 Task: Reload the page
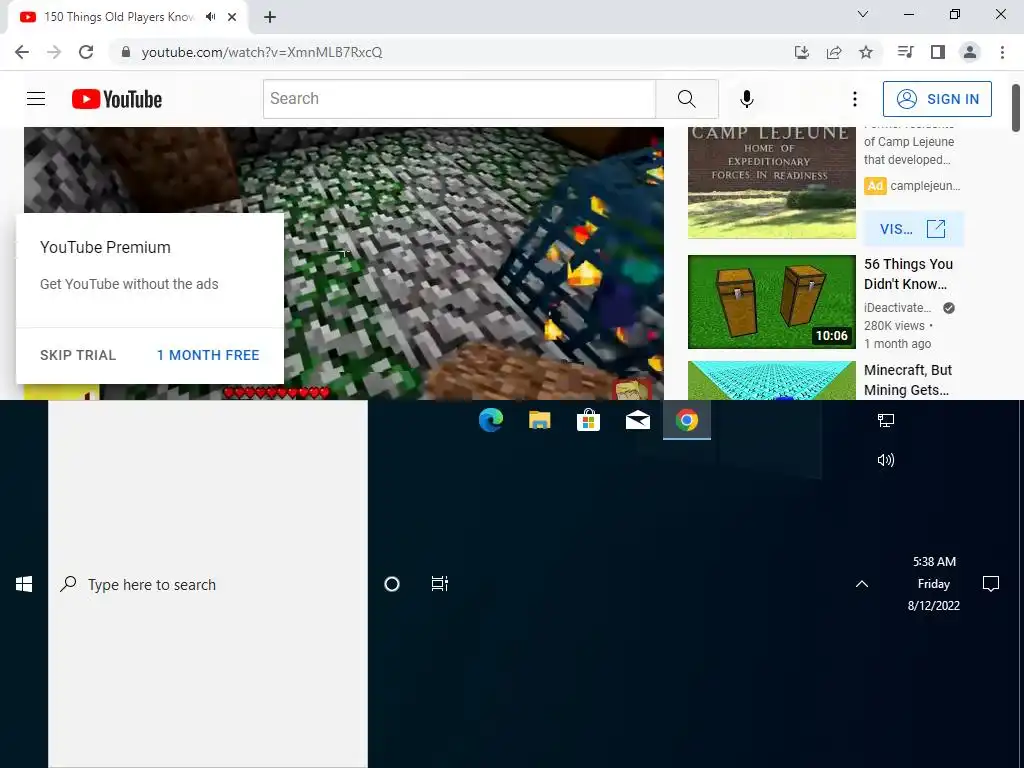tap(86, 52)
